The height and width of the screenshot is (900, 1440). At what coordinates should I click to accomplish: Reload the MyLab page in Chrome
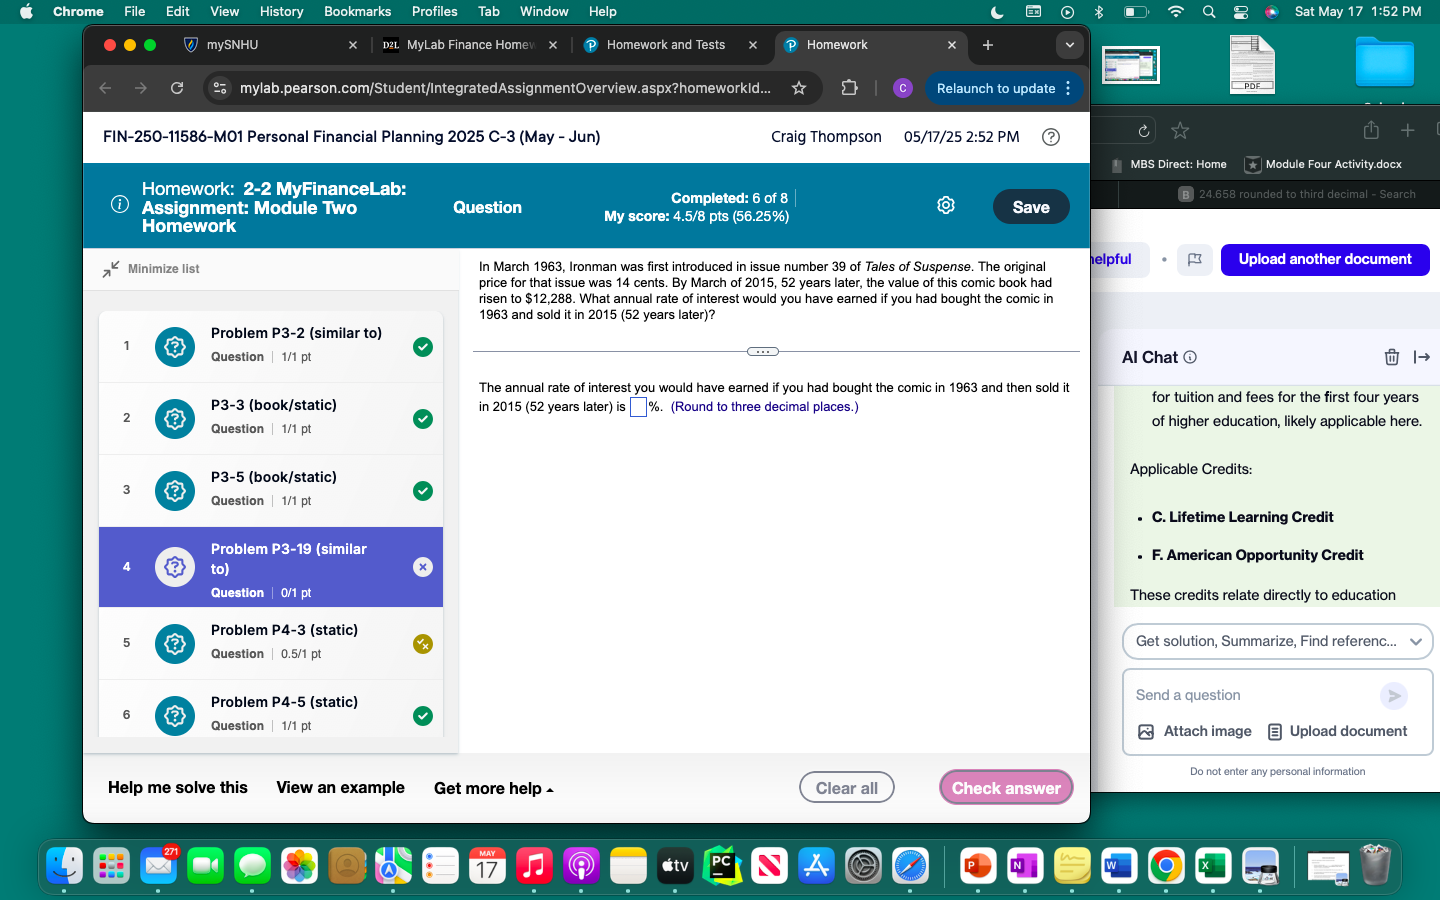pyautogui.click(x=177, y=88)
